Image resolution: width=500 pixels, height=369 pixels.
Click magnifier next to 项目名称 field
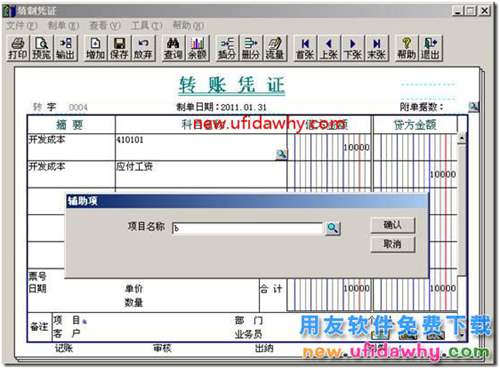coord(332,228)
